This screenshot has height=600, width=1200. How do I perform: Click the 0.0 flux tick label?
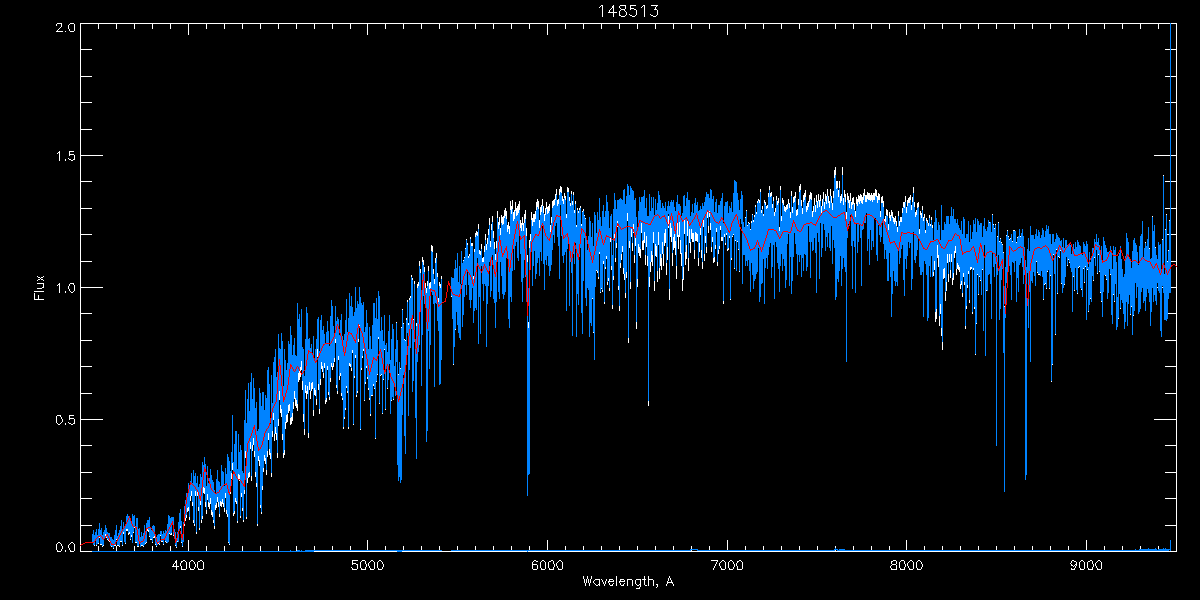(64, 547)
